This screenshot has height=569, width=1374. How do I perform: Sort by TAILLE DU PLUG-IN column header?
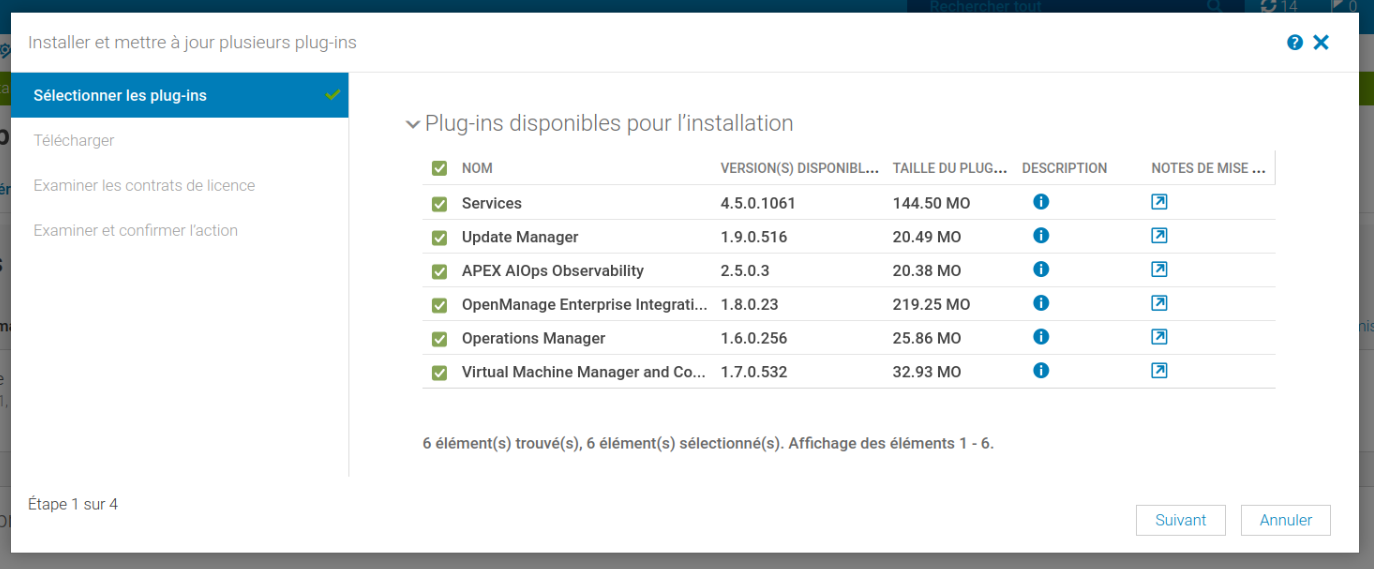pyautogui.click(x=950, y=168)
